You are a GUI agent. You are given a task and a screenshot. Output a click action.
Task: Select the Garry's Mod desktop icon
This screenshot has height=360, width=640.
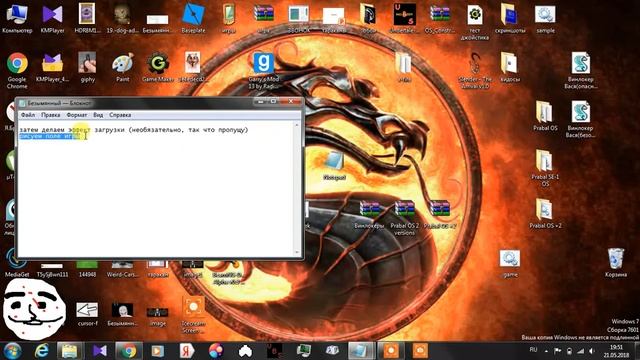tap(264, 70)
